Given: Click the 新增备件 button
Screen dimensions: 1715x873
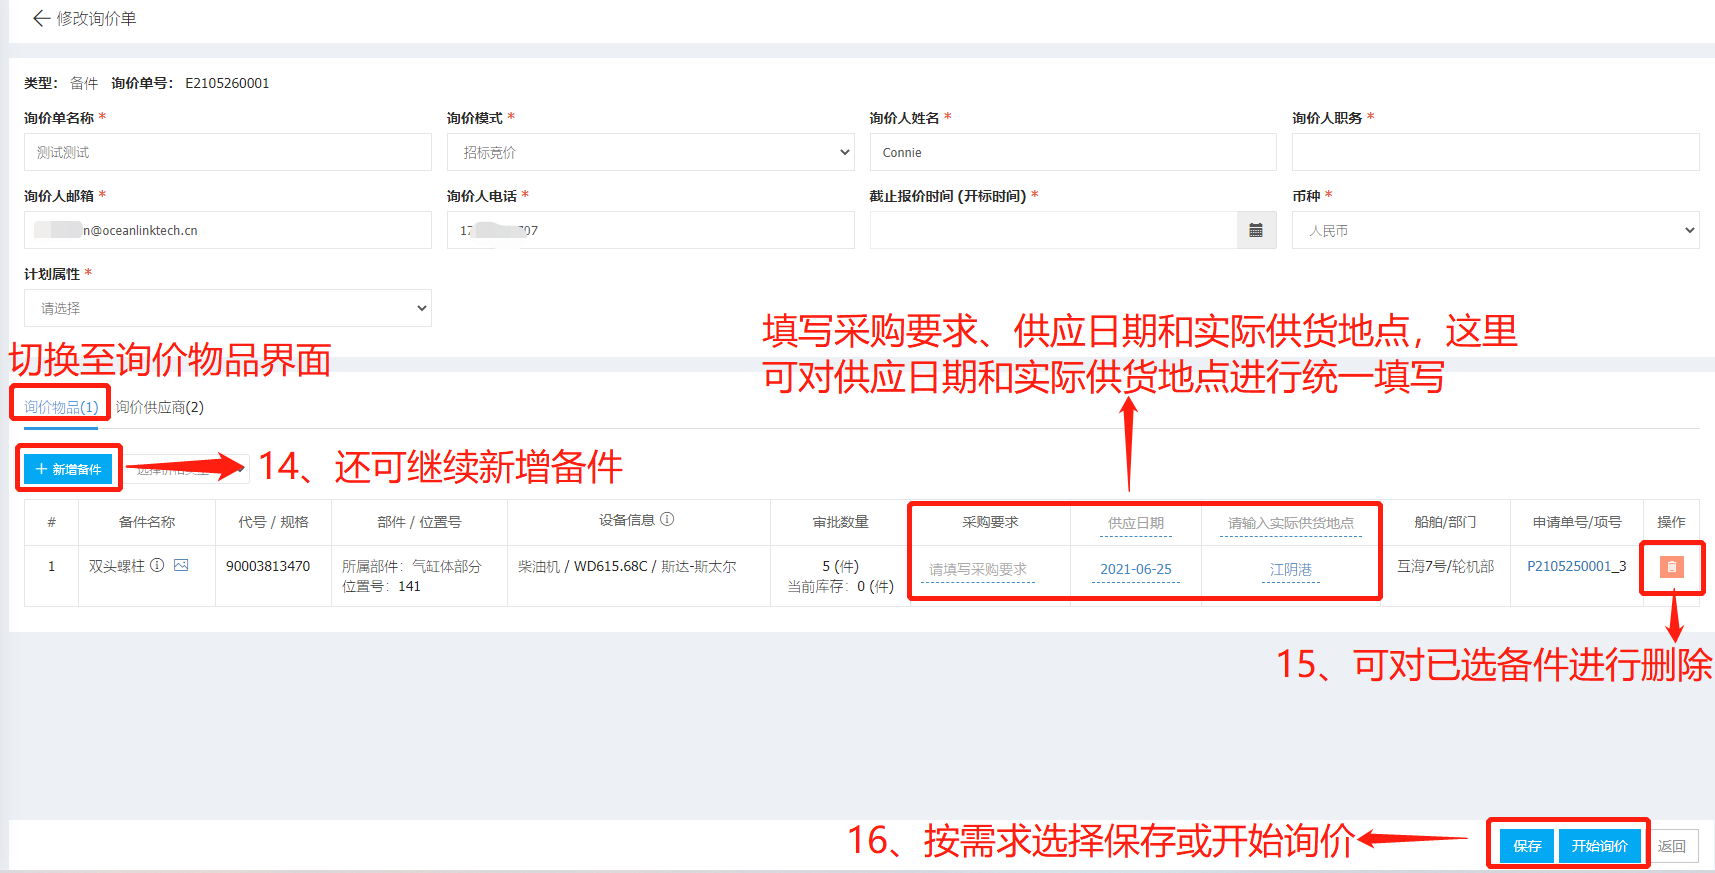Looking at the screenshot, I should [x=68, y=469].
